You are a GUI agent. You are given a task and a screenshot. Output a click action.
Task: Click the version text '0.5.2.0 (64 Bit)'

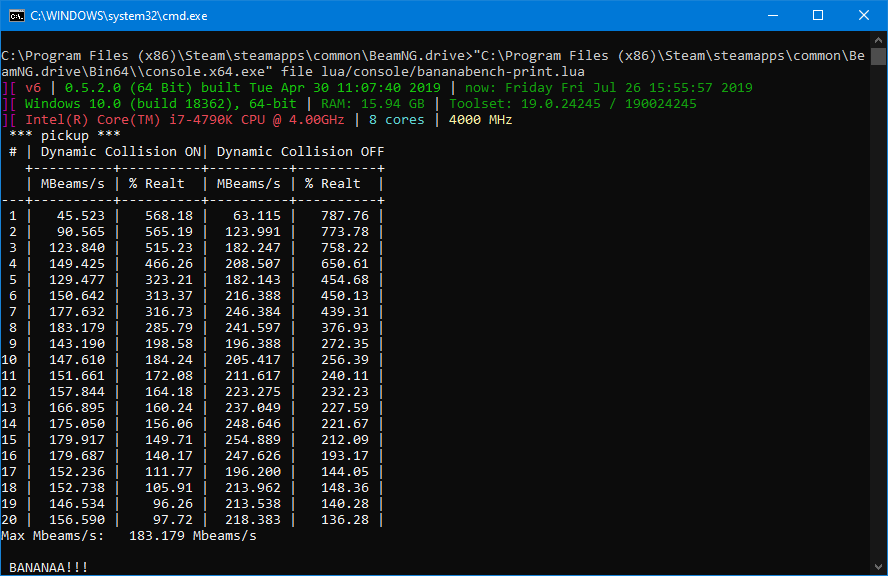pyautogui.click(x=129, y=88)
